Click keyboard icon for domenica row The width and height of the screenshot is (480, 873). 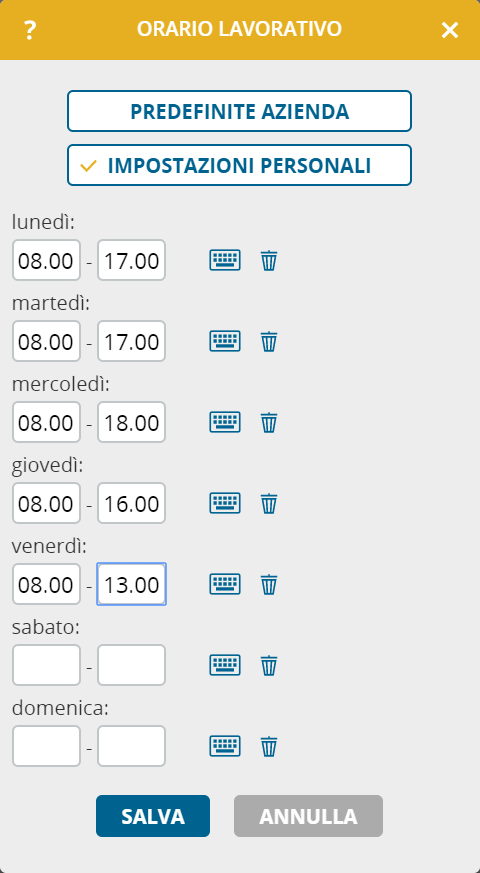(225, 746)
